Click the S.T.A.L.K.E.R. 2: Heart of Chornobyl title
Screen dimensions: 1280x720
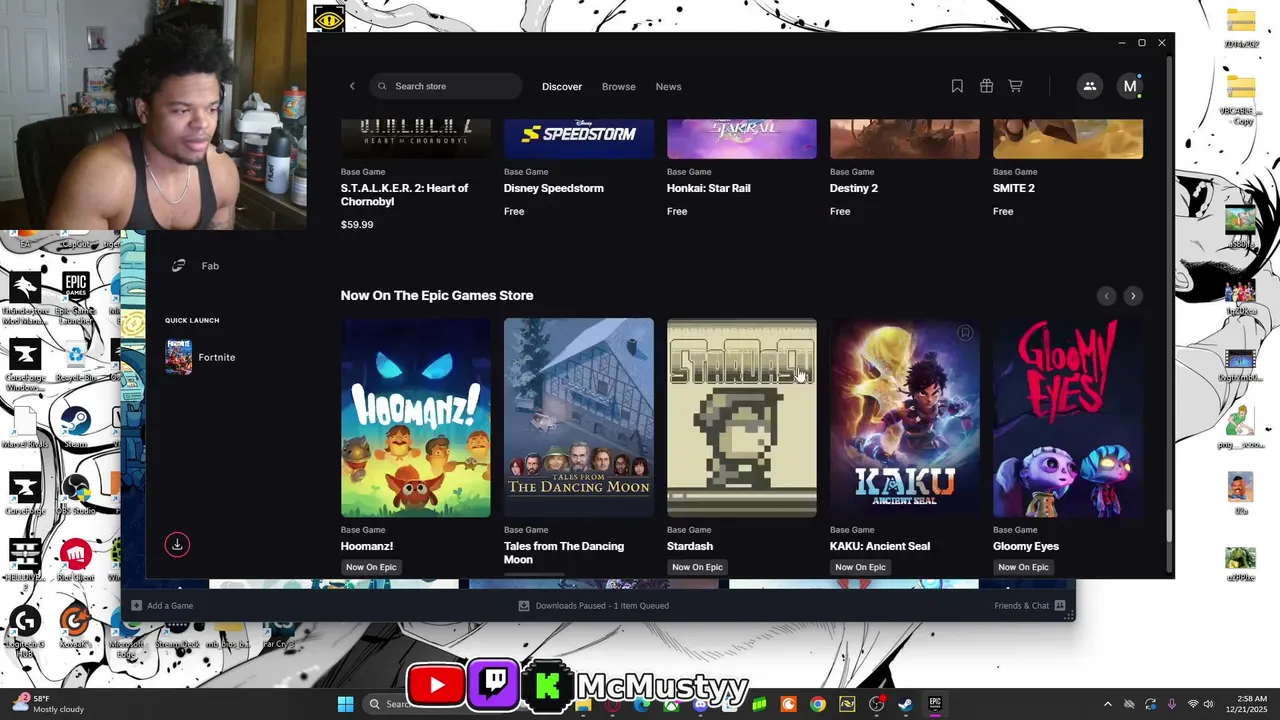(405, 195)
